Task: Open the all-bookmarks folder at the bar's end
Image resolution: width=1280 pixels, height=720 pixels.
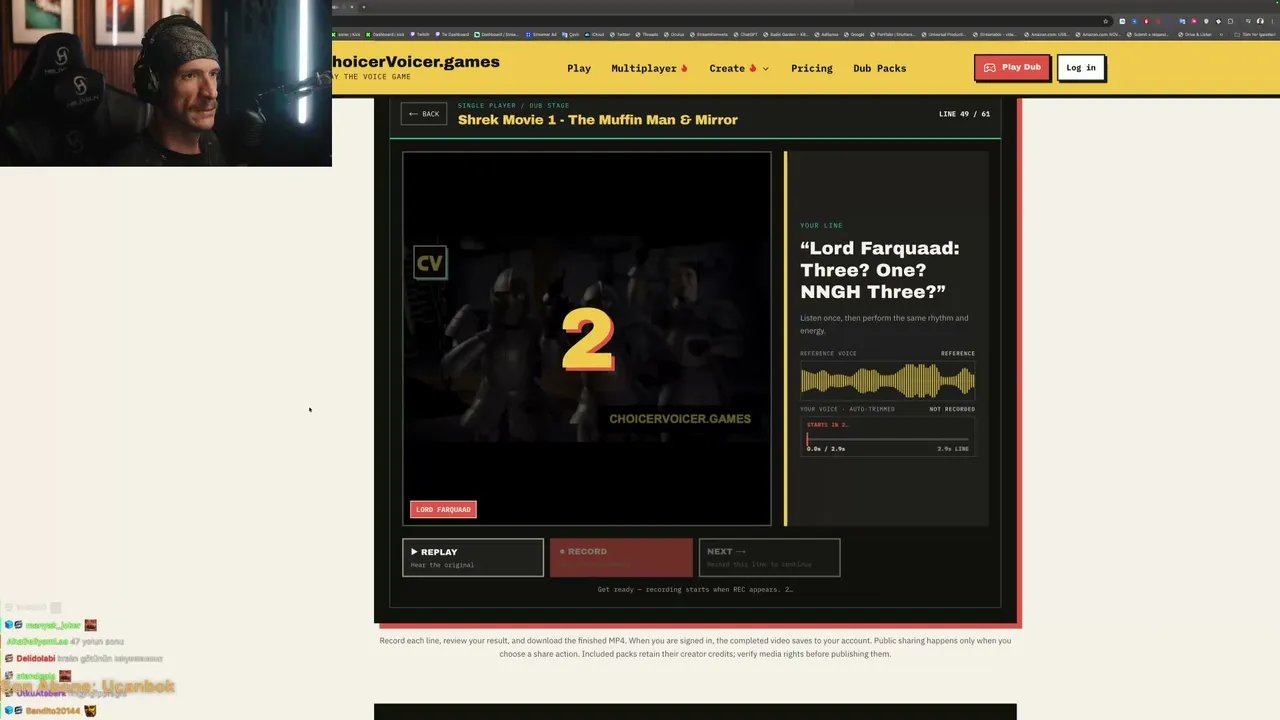Action: point(1255,34)
